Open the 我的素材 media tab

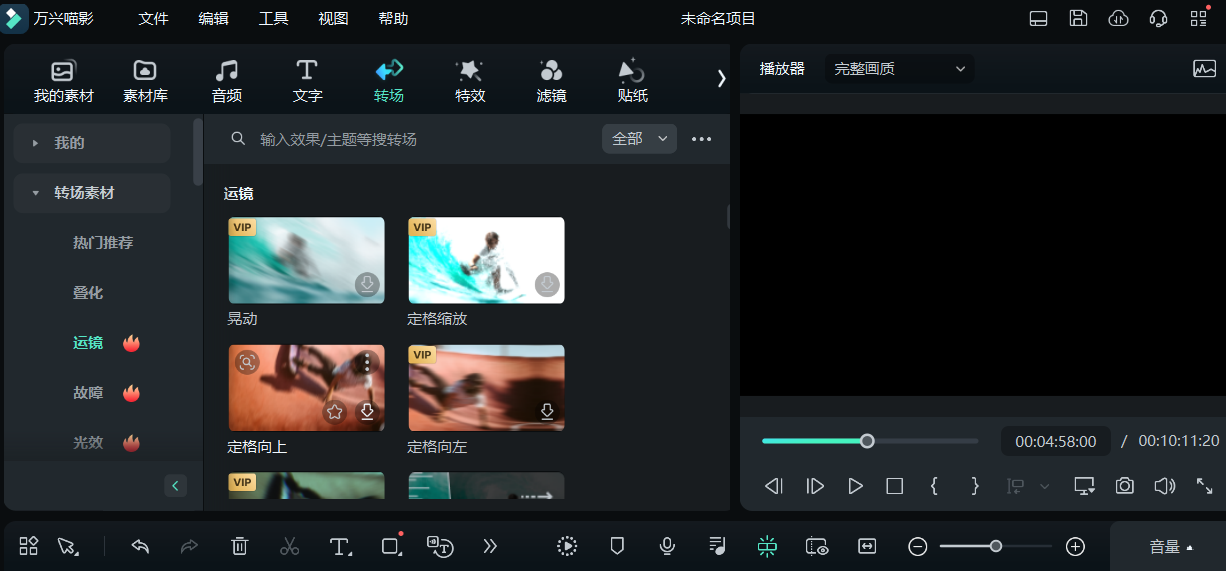coord(64,82)
